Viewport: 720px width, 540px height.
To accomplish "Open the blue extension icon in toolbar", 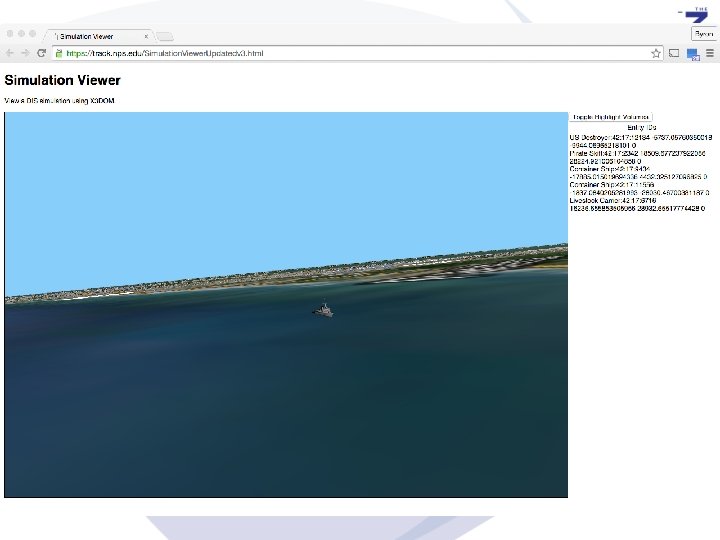I will point(692,54).
